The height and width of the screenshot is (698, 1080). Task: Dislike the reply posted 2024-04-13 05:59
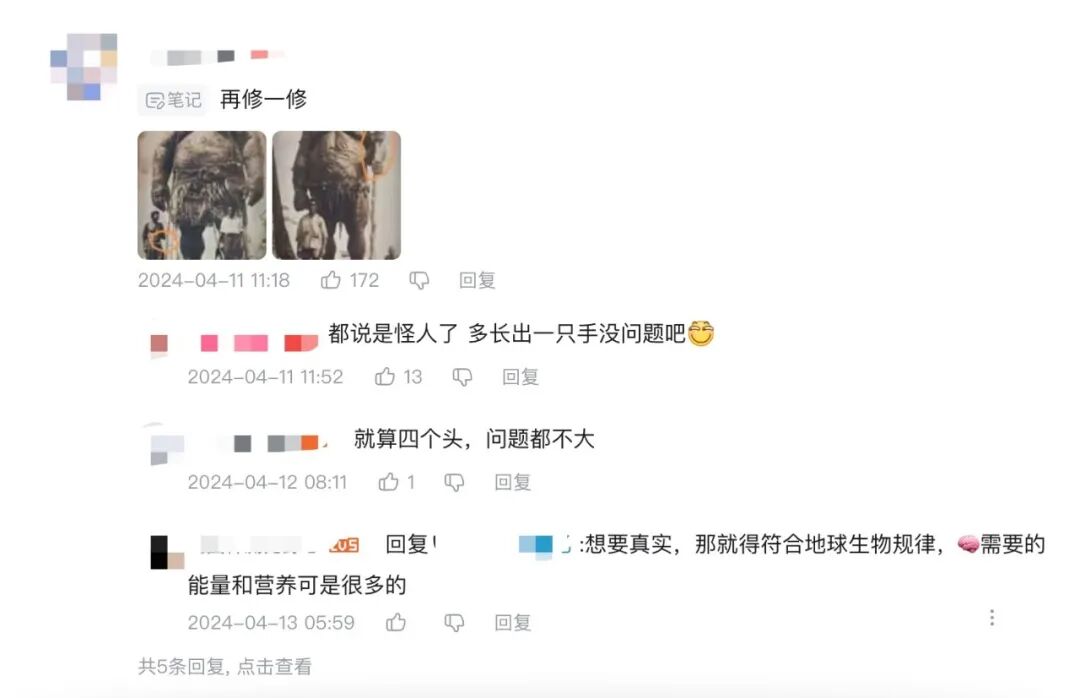[454, 623]
